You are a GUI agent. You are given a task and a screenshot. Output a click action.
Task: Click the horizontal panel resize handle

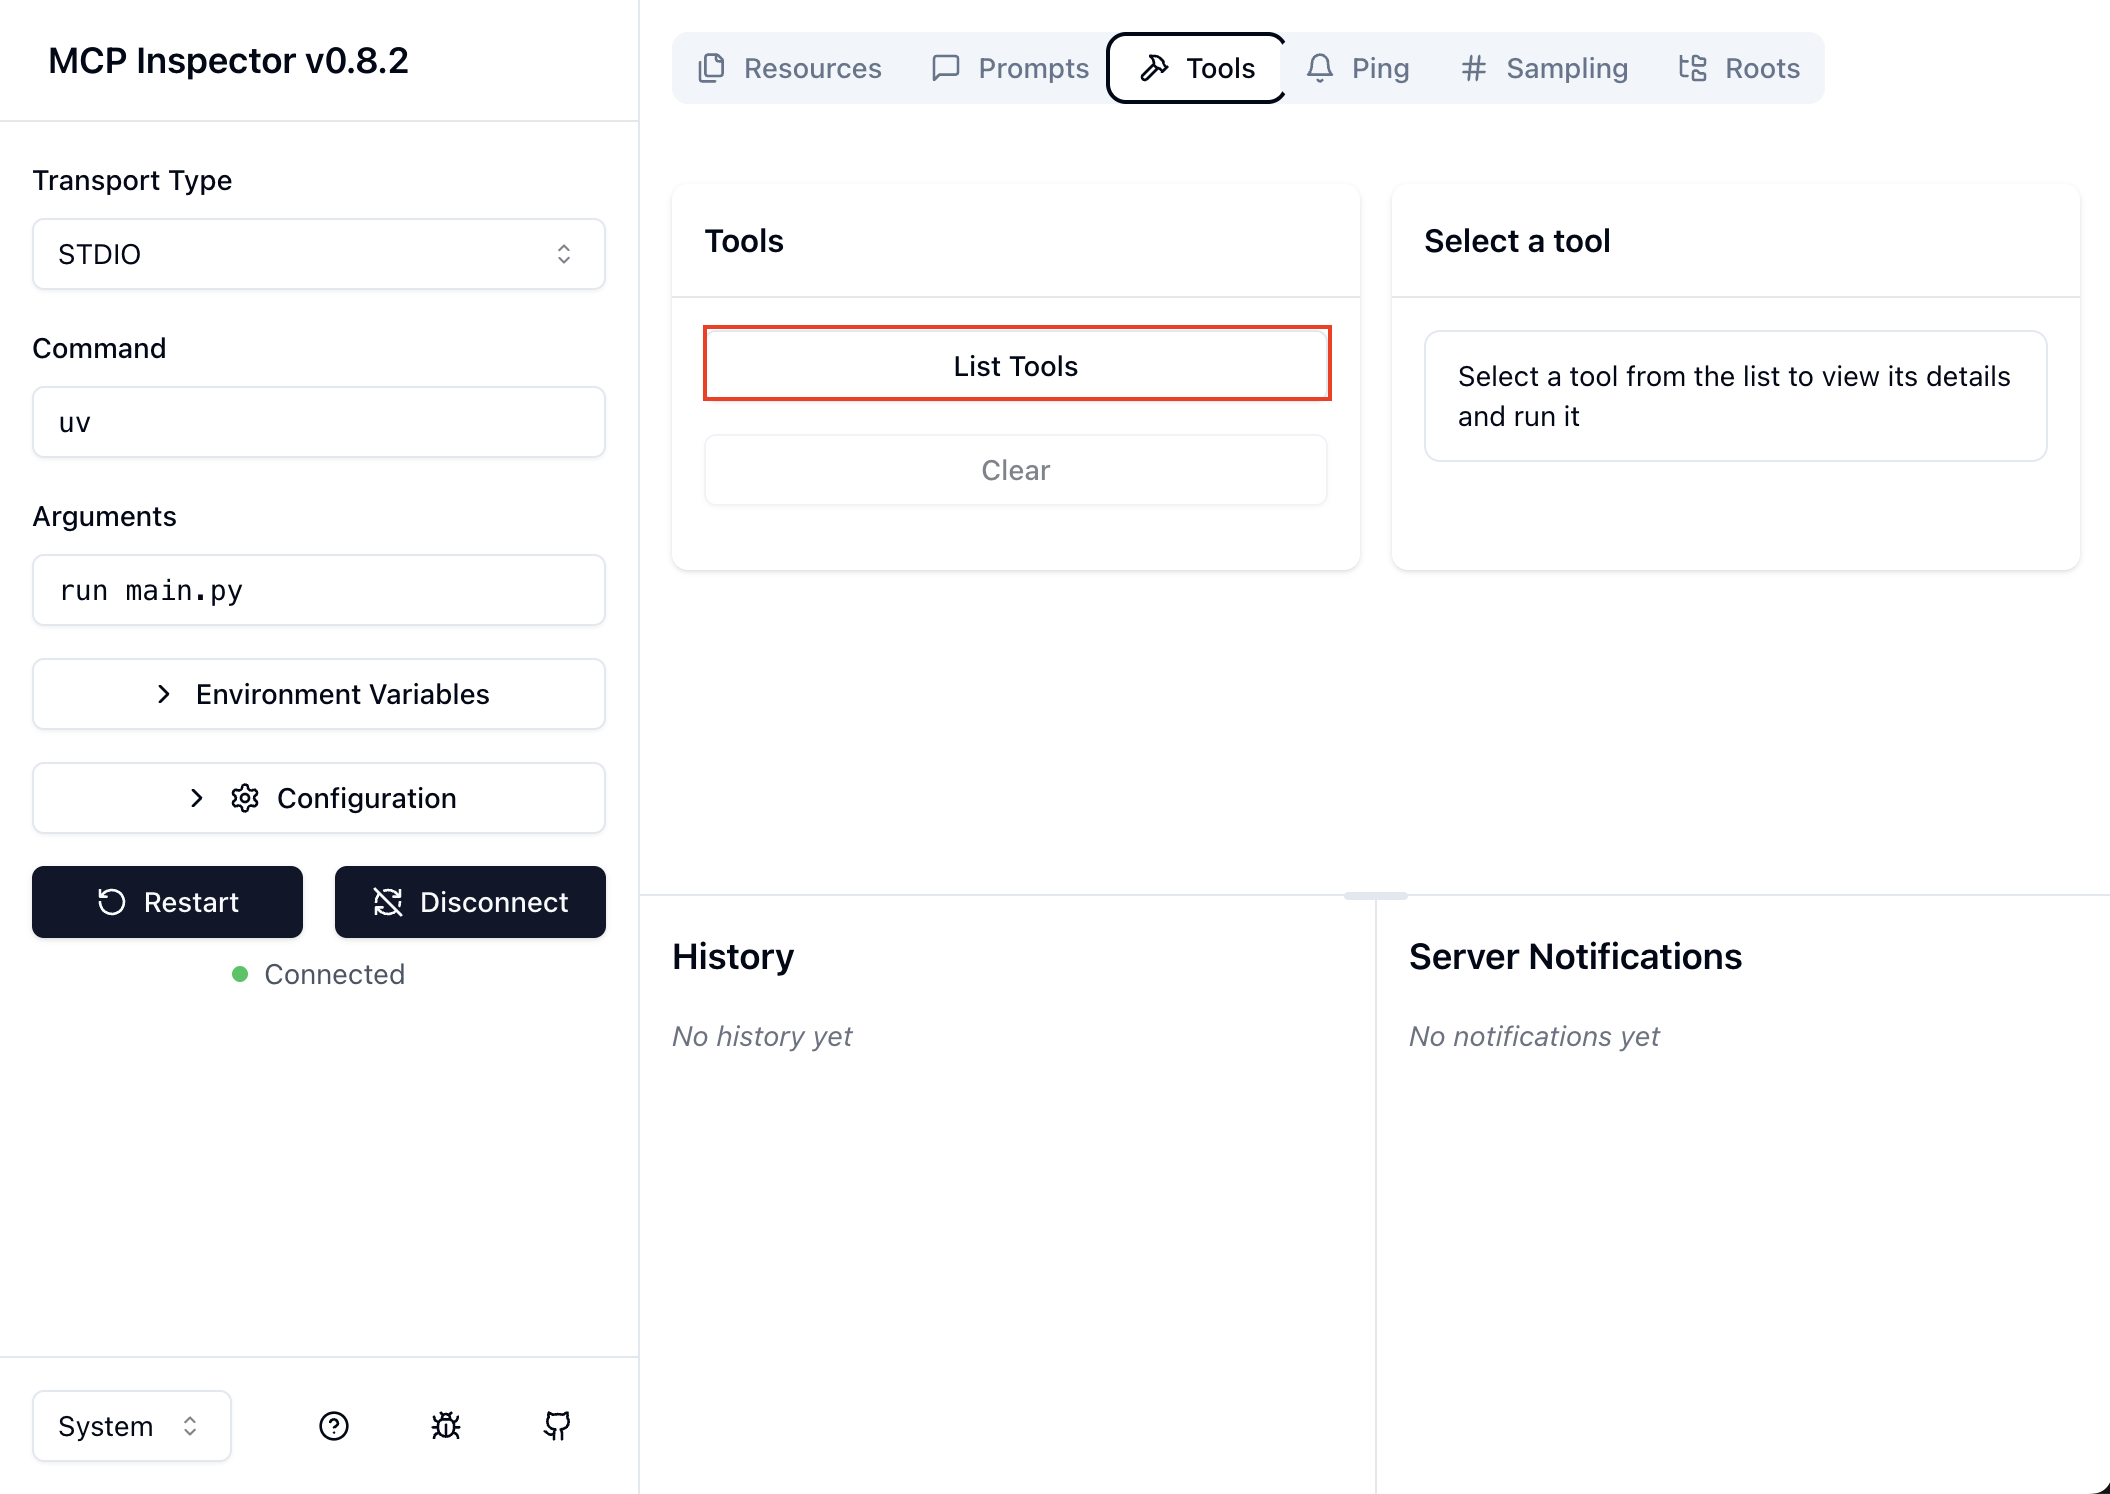tap(1375, 895)
